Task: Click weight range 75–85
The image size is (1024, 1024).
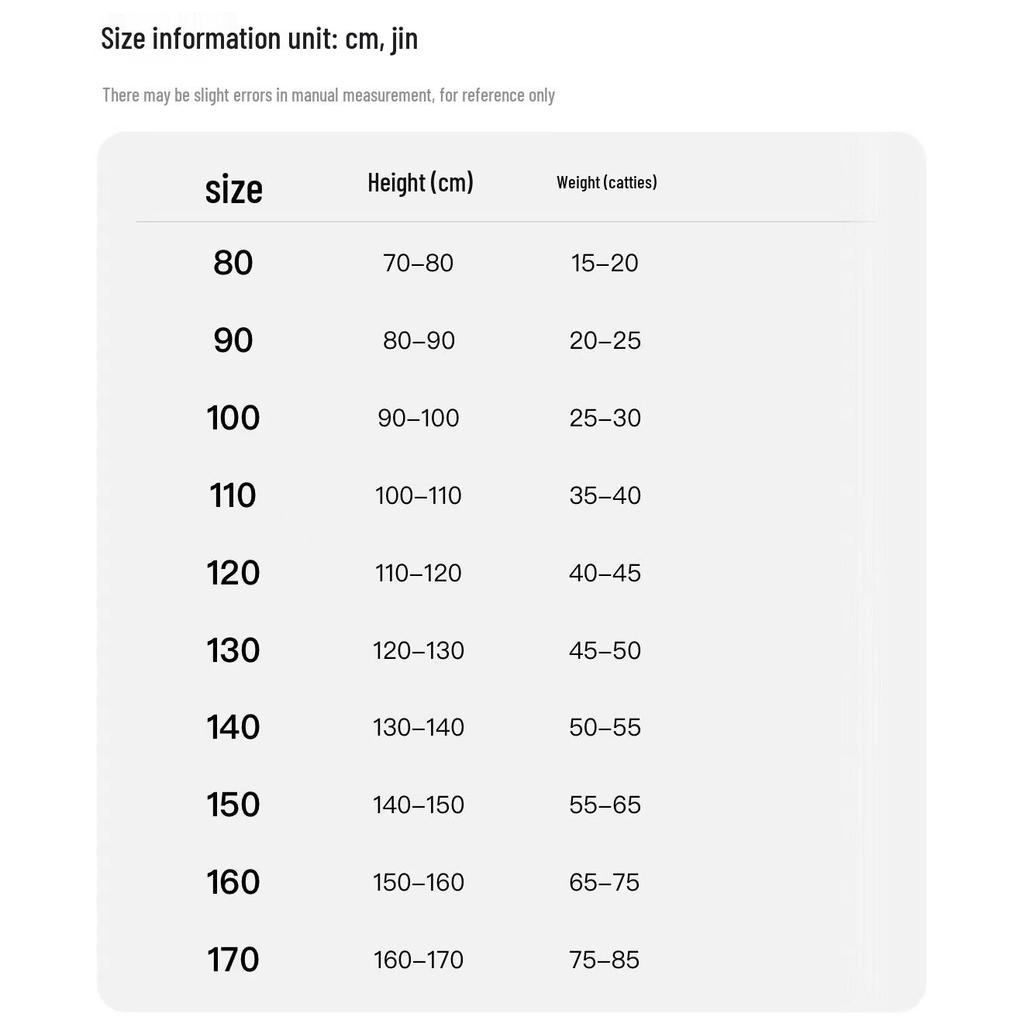Action: [x=604, y=960]
